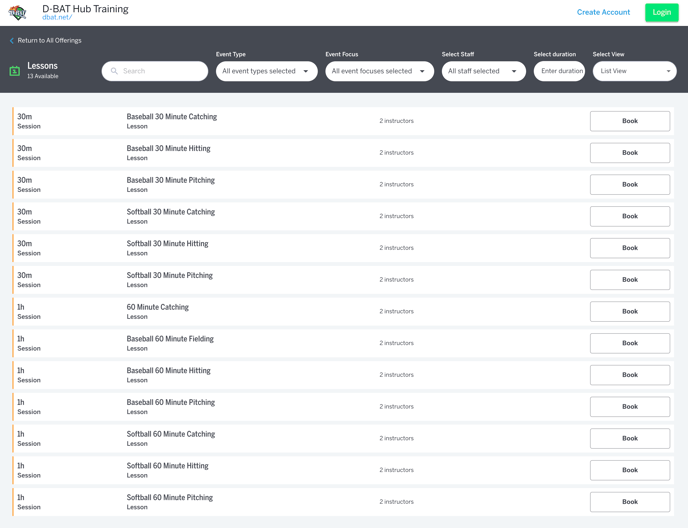688x528 pixels.
Task: Select the Baseball 60 Minute Fielding title
Action: [170, 339]
